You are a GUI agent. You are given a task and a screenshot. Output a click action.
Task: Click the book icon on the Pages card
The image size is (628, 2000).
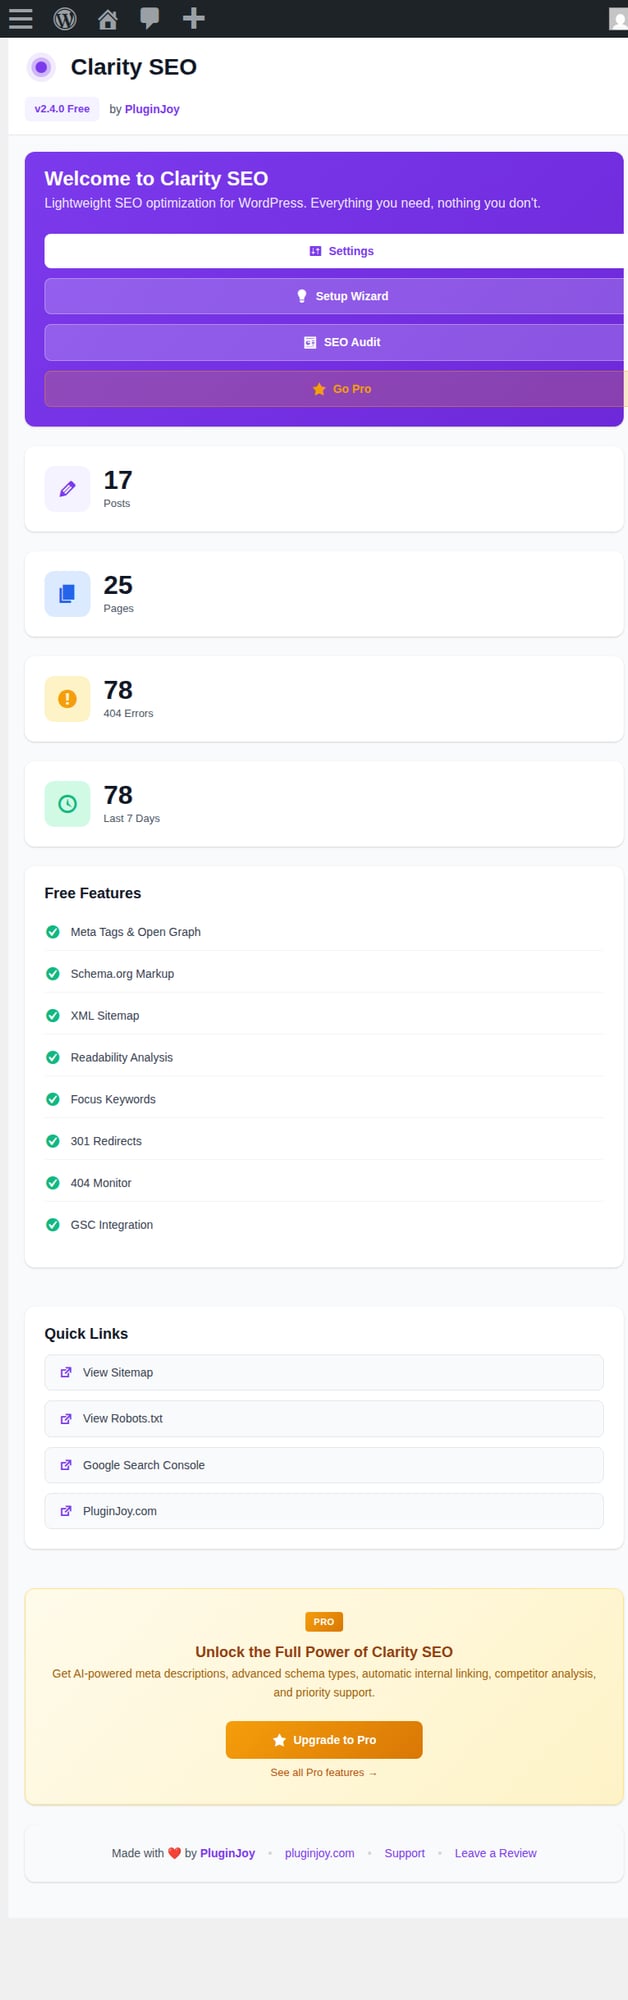click(66, 593)
